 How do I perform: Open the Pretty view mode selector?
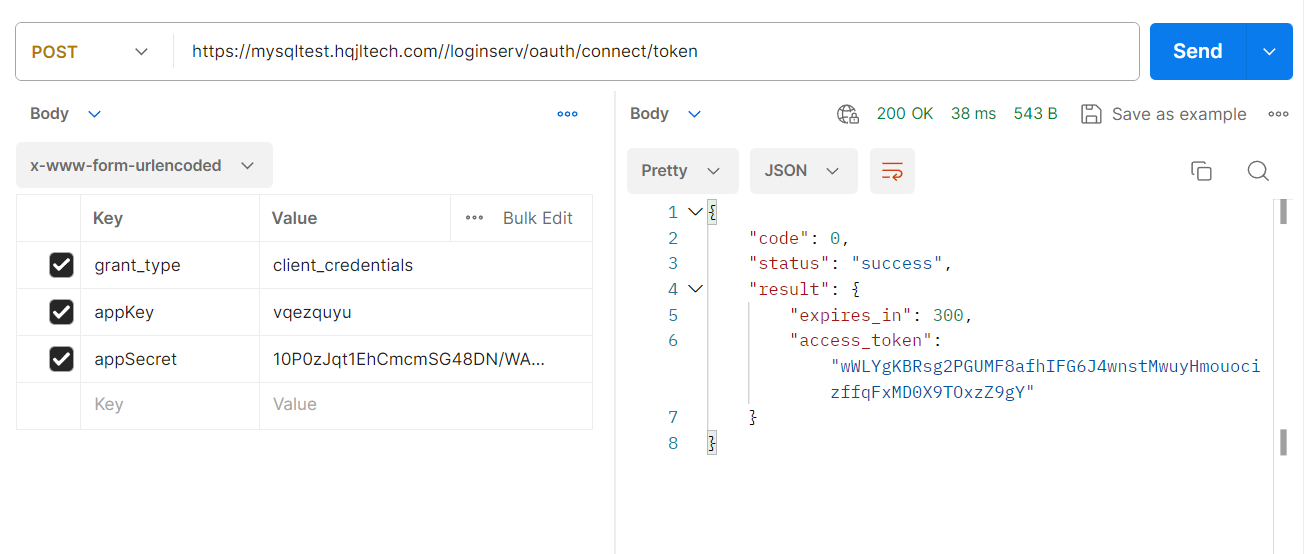tap(681, 171)
